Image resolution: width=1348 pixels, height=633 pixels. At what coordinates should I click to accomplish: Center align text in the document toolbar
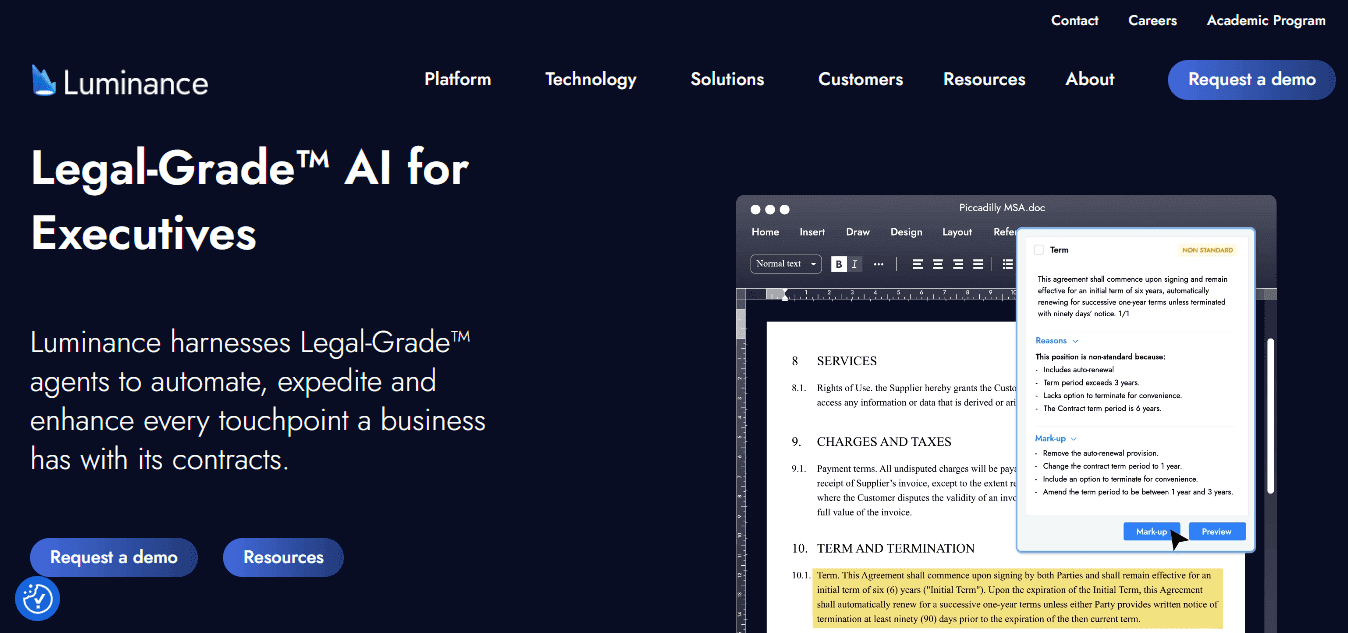938,264
